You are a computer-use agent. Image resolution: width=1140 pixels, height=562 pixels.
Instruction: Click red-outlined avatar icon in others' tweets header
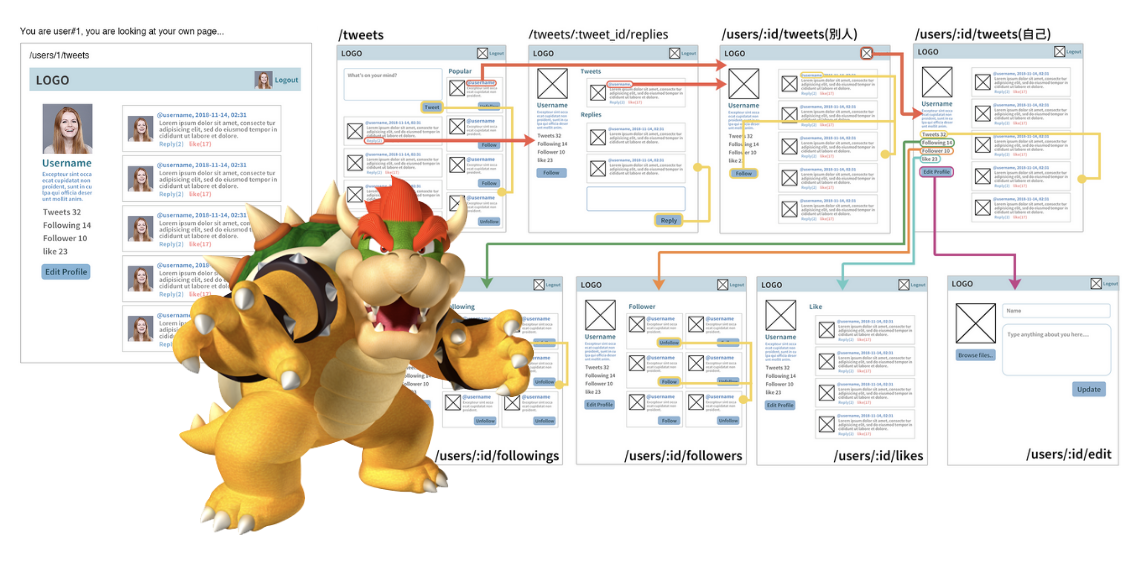click(x=867, y=53)
